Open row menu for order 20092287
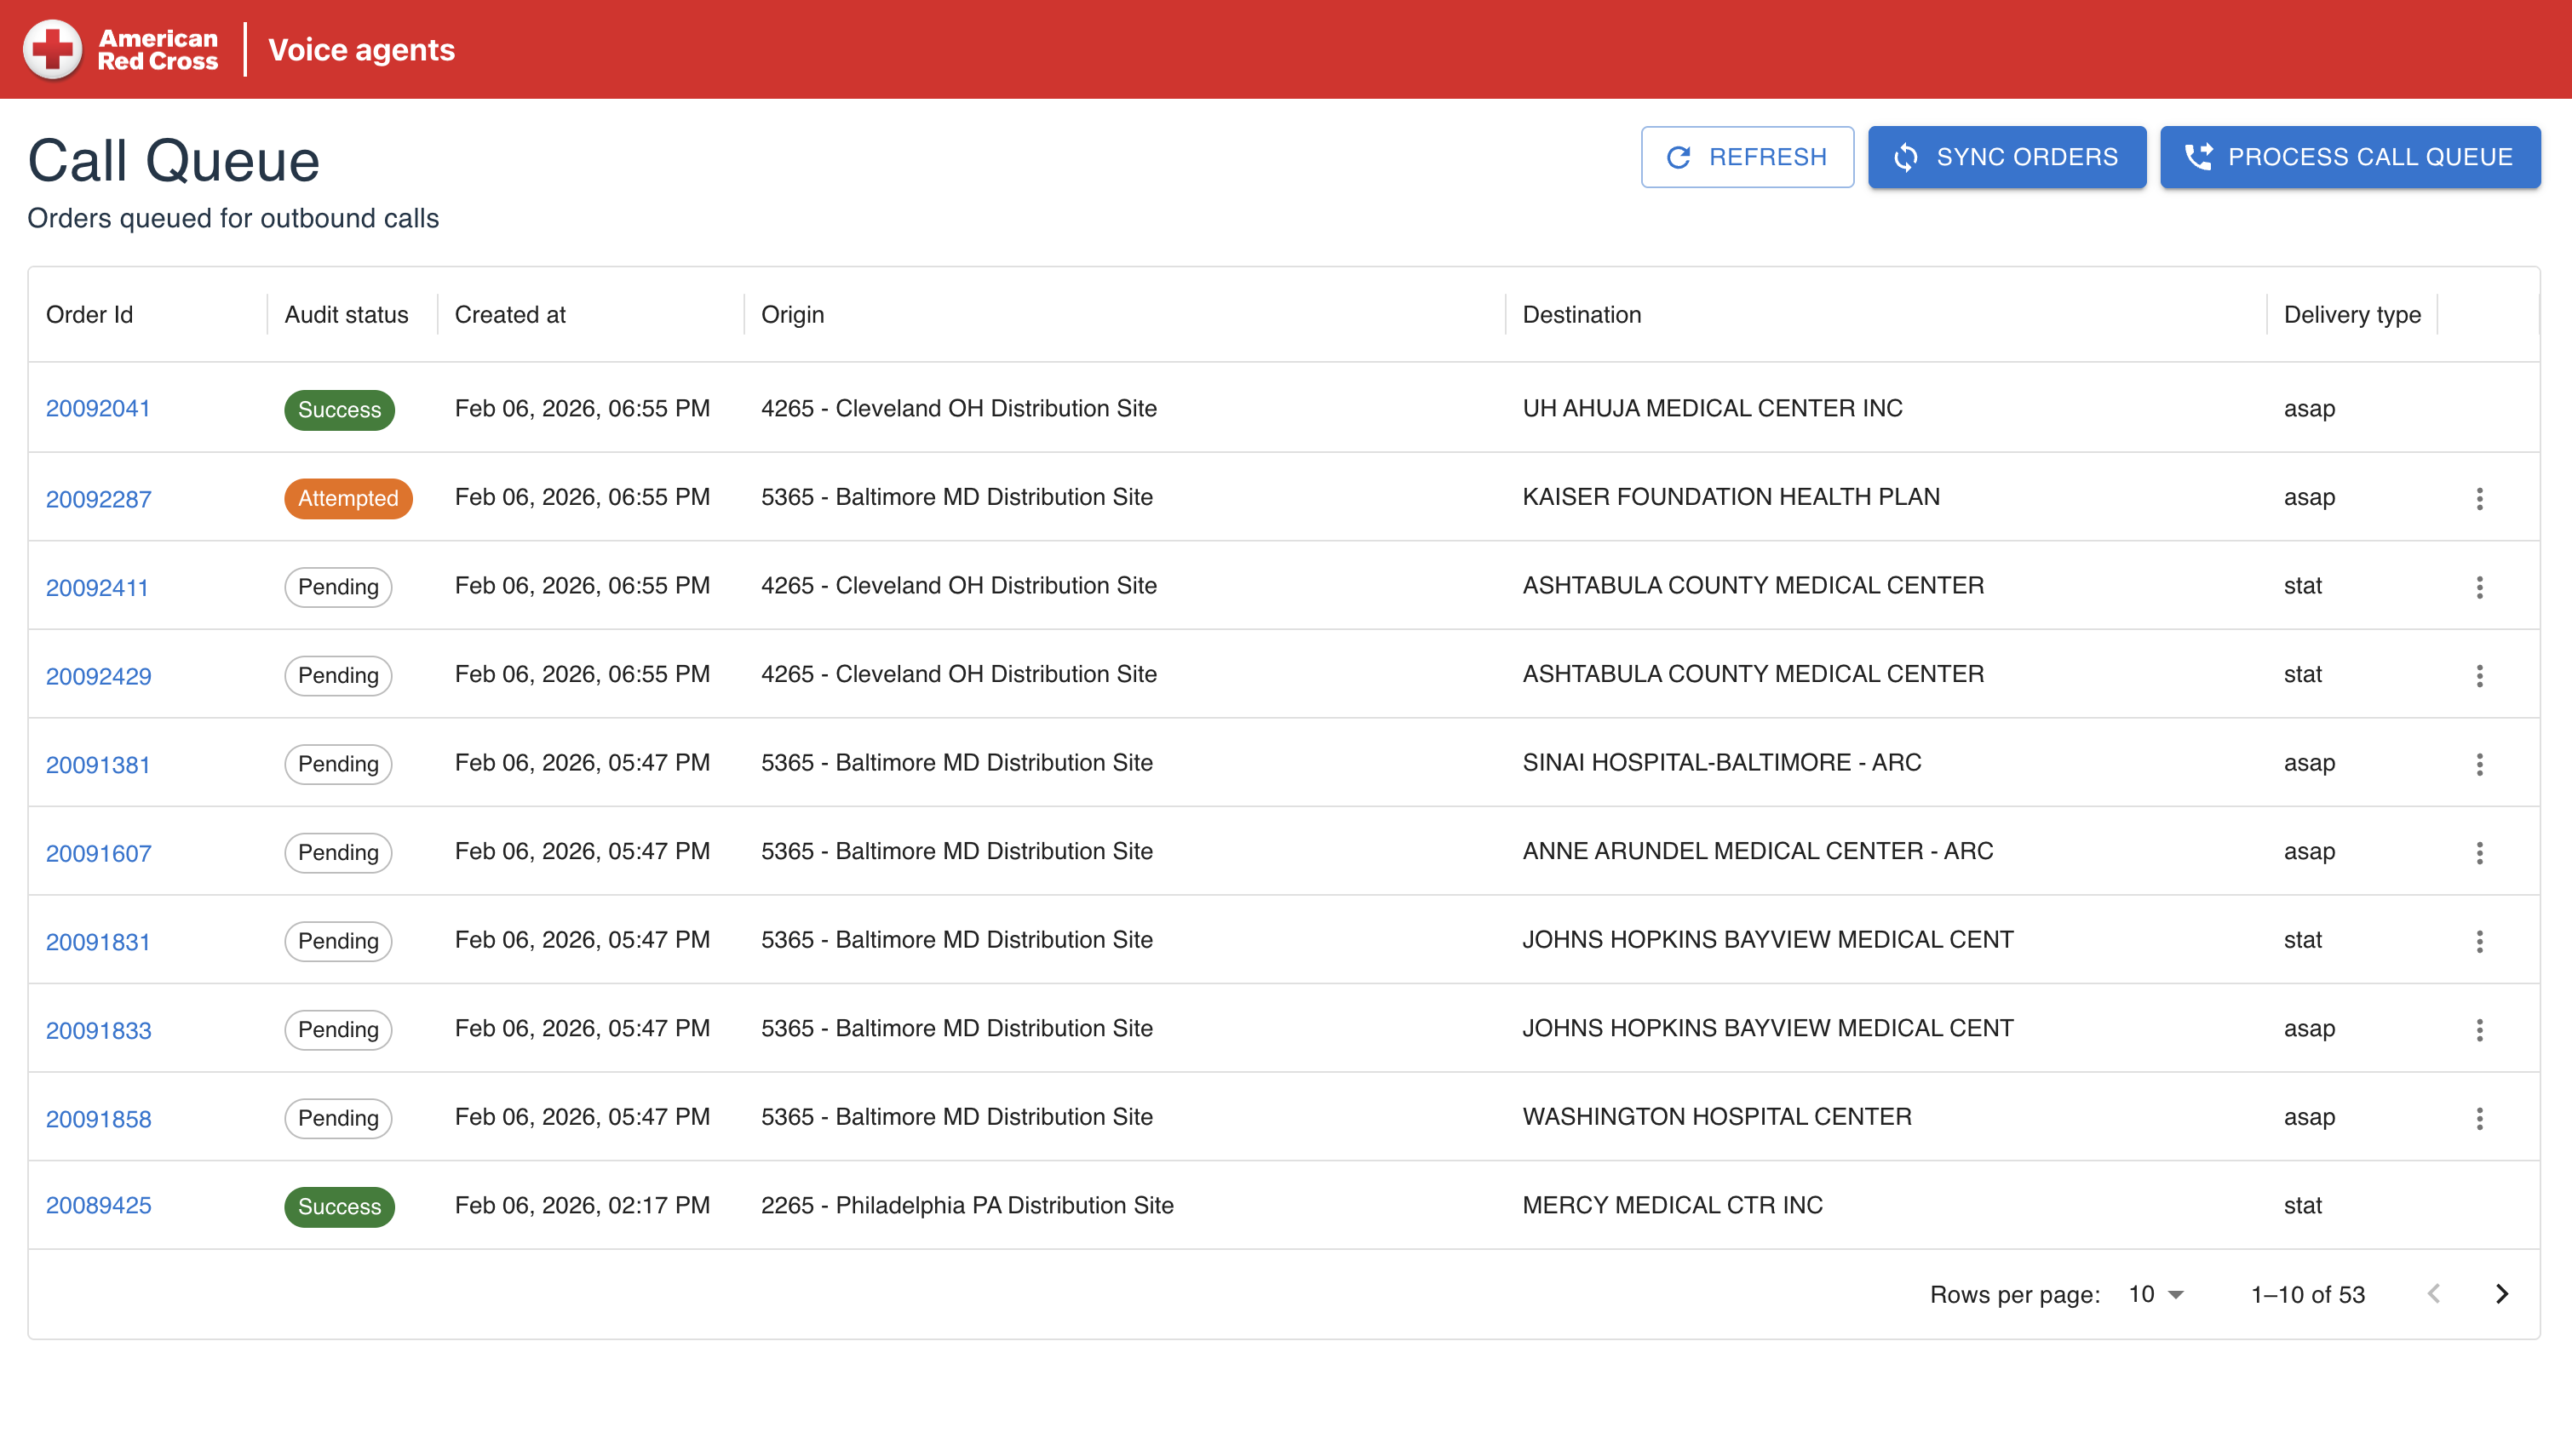Viewport: 2572px width, 1456px height. click(2479, 498)
